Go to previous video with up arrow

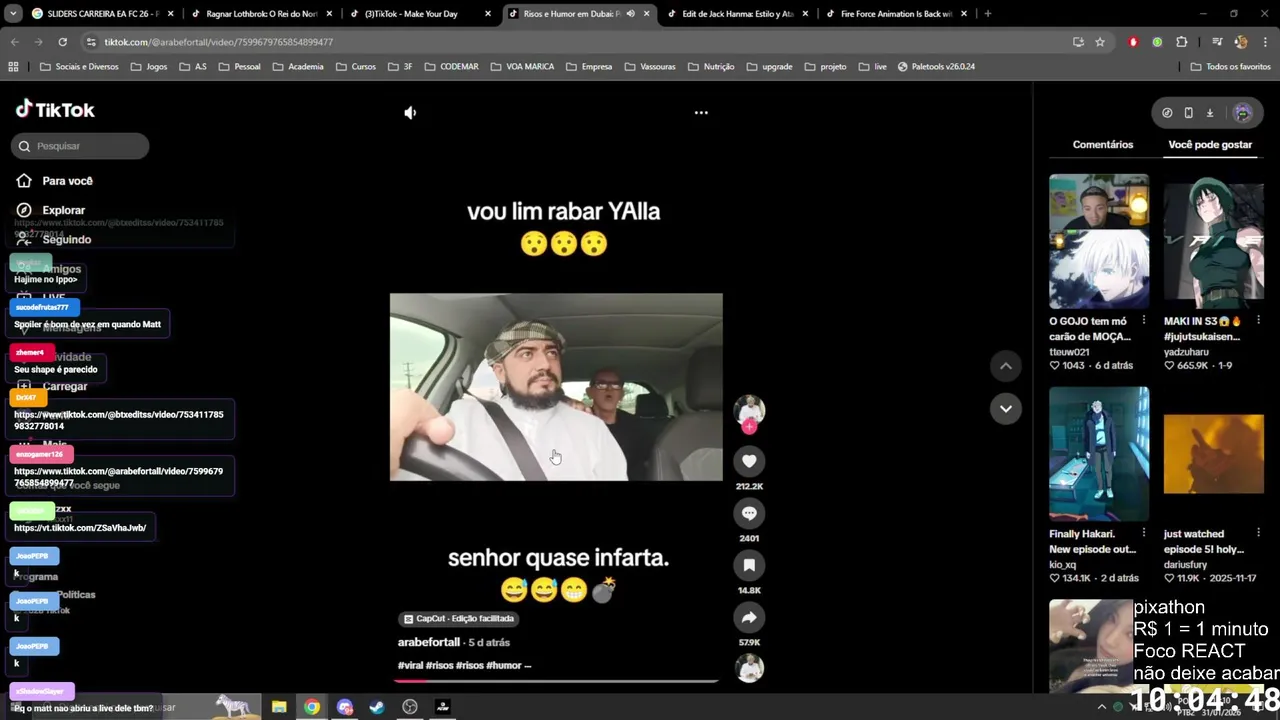tap(1006, 366)
